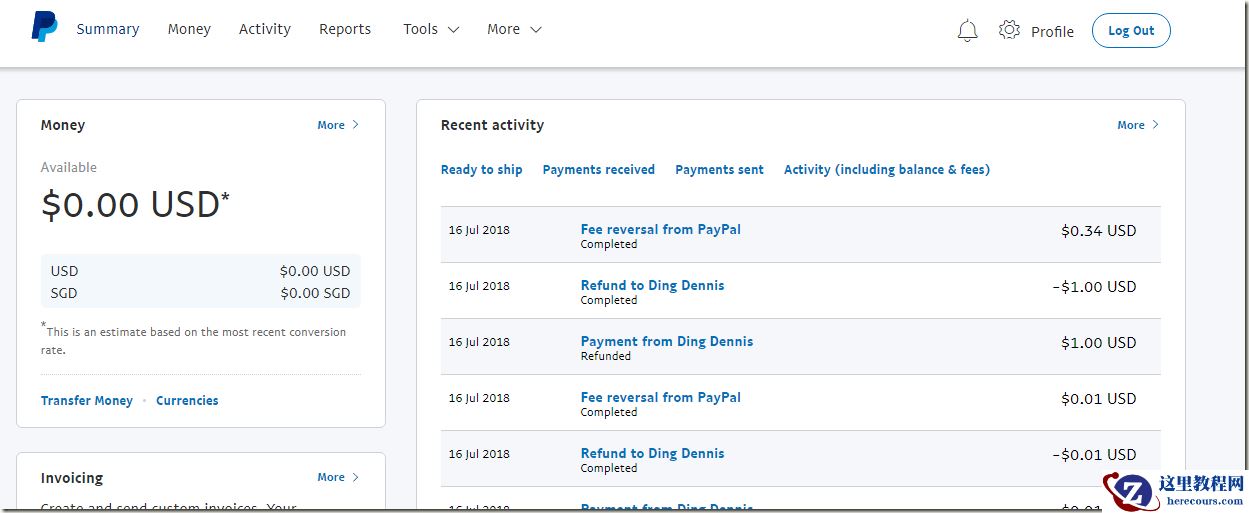Click the USD balance row
The width and height of the screenshot is (1249, 513).
200,271
